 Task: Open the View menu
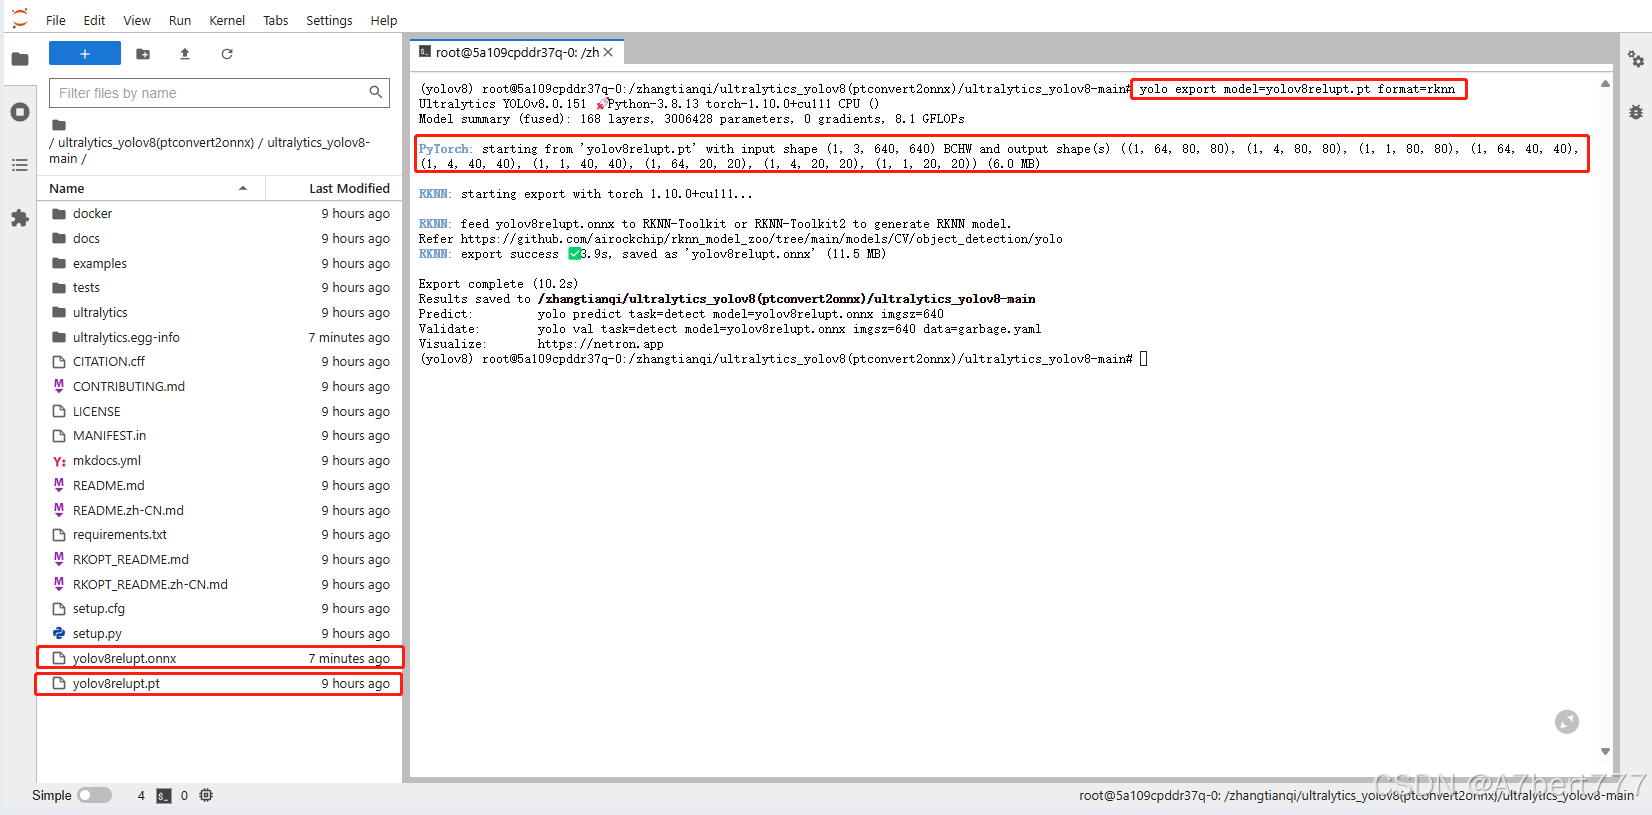pyautogui.click(x=137, y=20)
